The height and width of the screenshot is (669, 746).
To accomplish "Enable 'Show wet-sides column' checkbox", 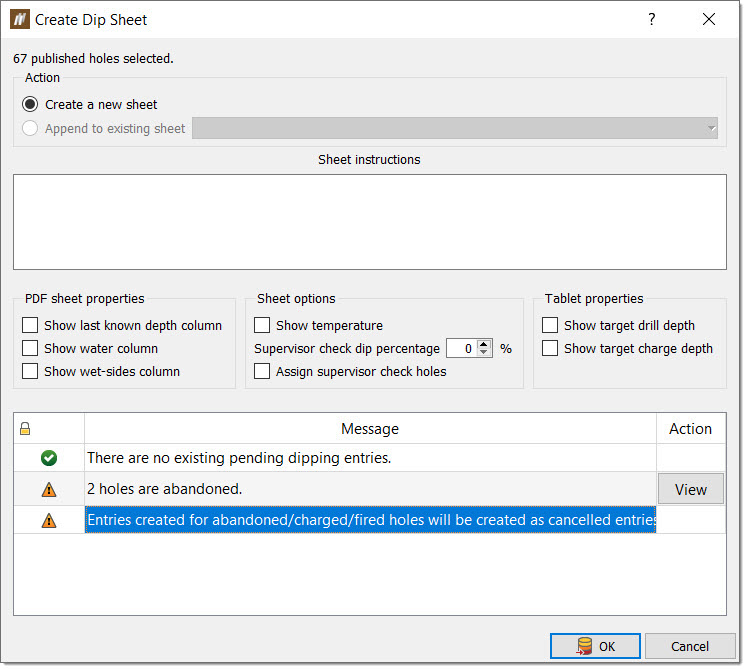I will 30,371.
